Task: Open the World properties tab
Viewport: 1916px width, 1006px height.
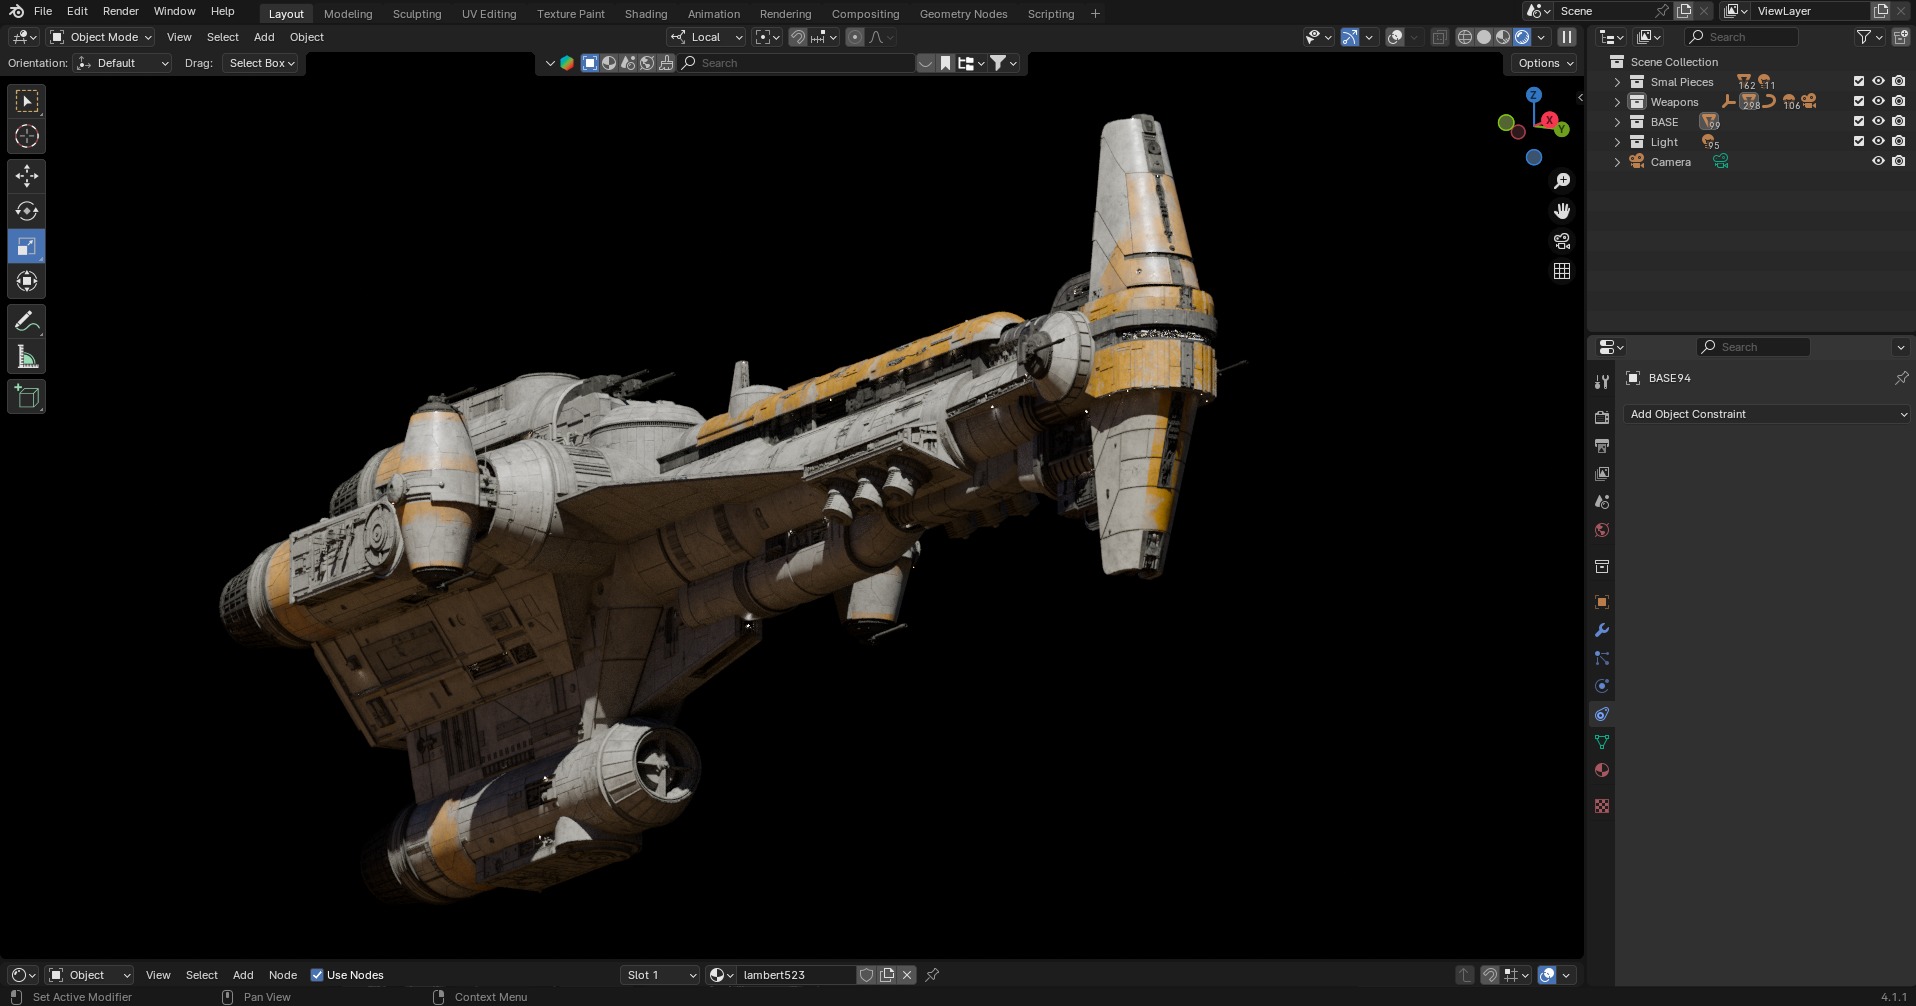Action: 1602,530
